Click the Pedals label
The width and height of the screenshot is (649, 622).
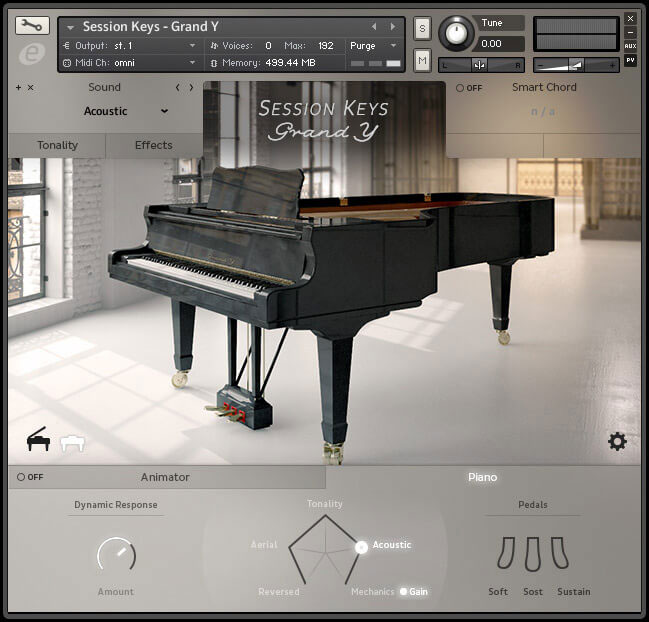[533, 504]
